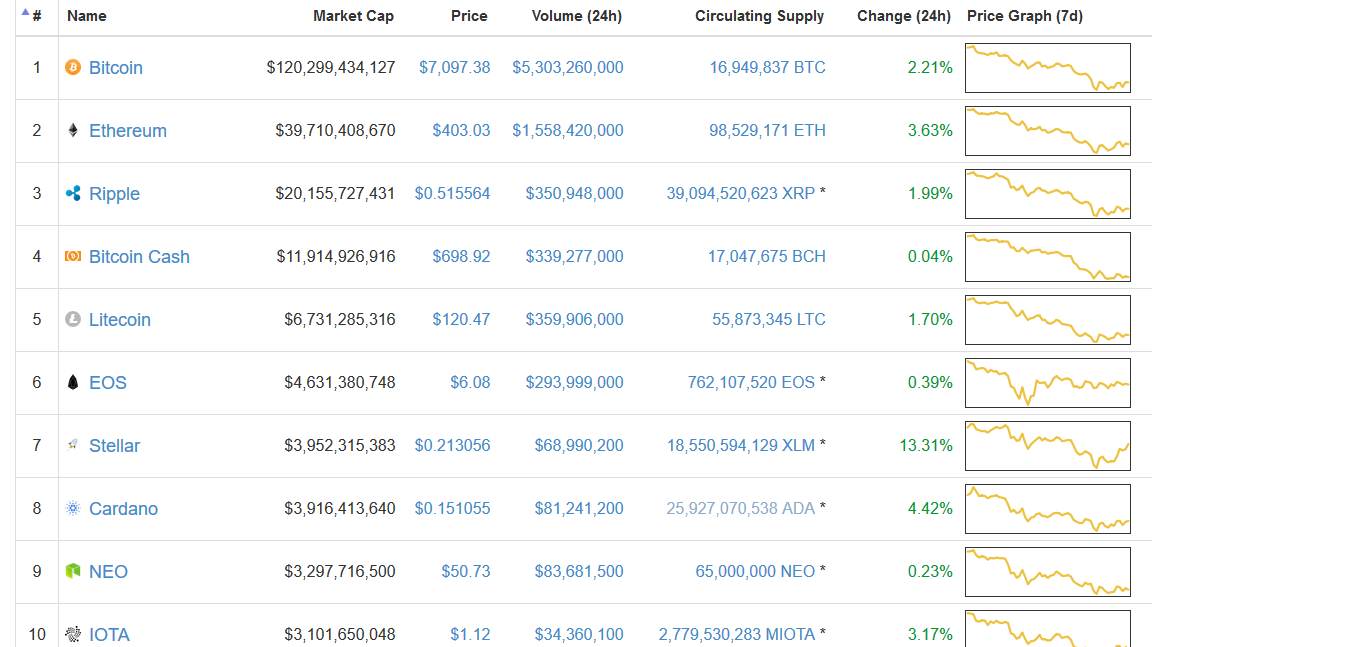Screen dimensions: 1349x647
Task: Sort by Market Cap column header
Action: [353, 16]
